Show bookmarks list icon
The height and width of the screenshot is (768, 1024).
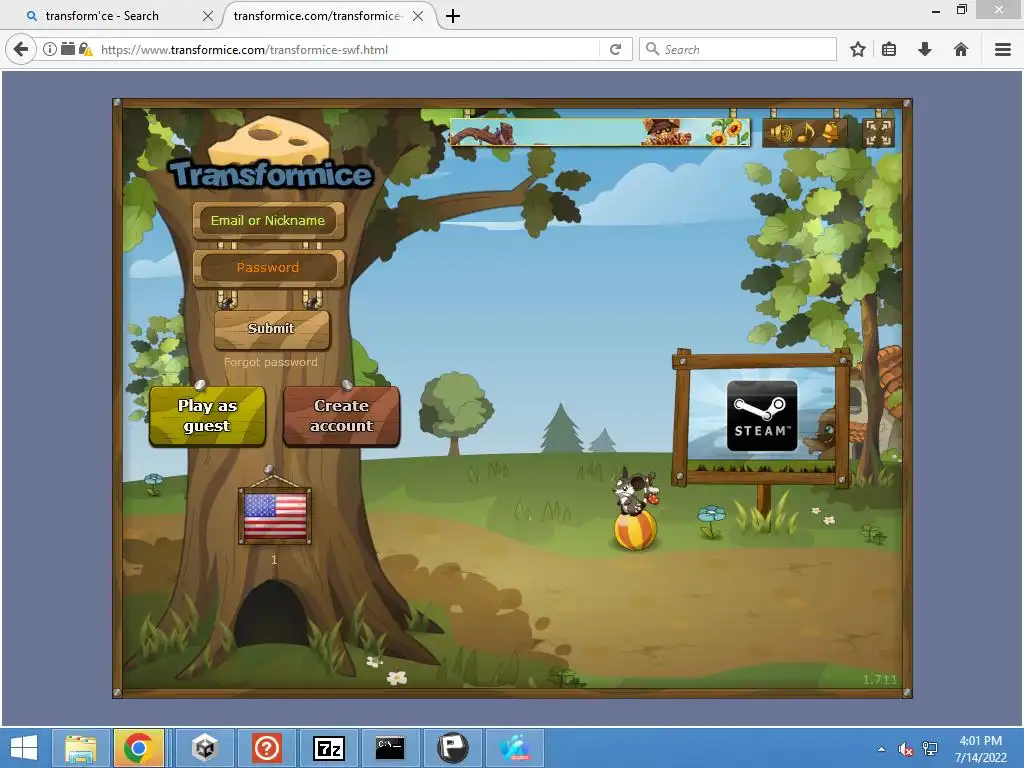pyautogui.click(x=889, y=49)
